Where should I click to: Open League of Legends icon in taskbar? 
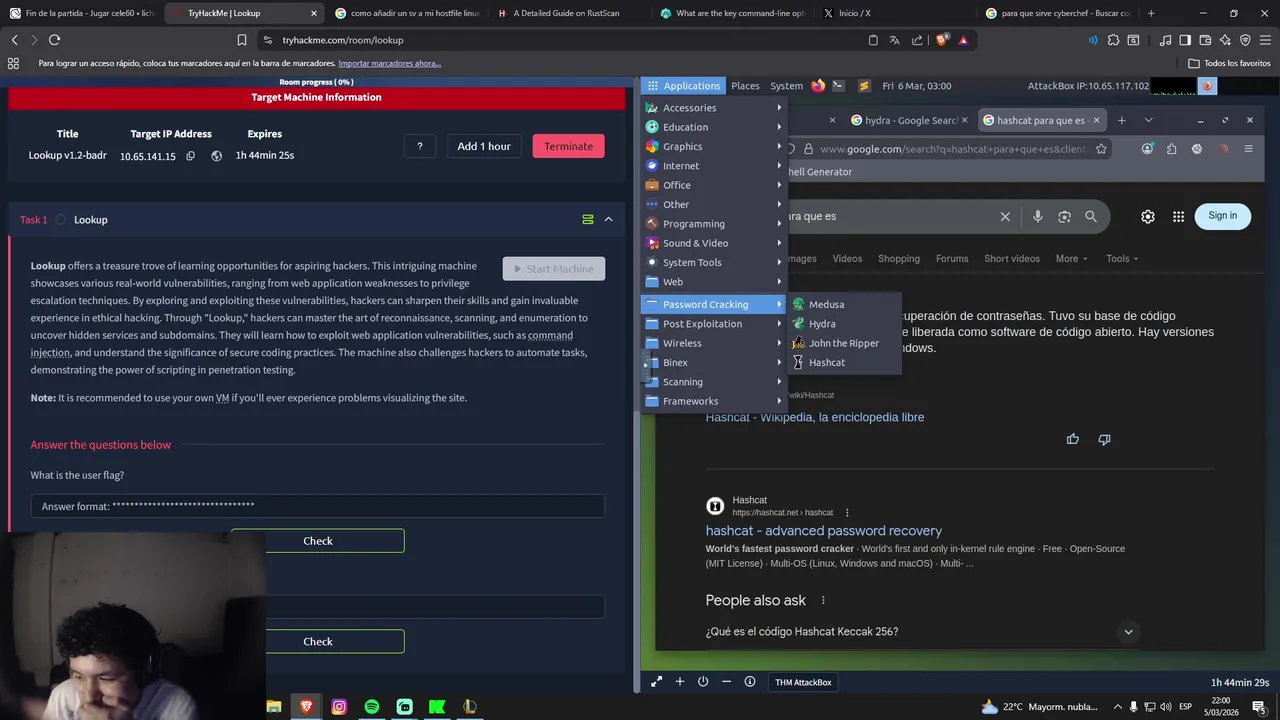click(x=470, y=706)
